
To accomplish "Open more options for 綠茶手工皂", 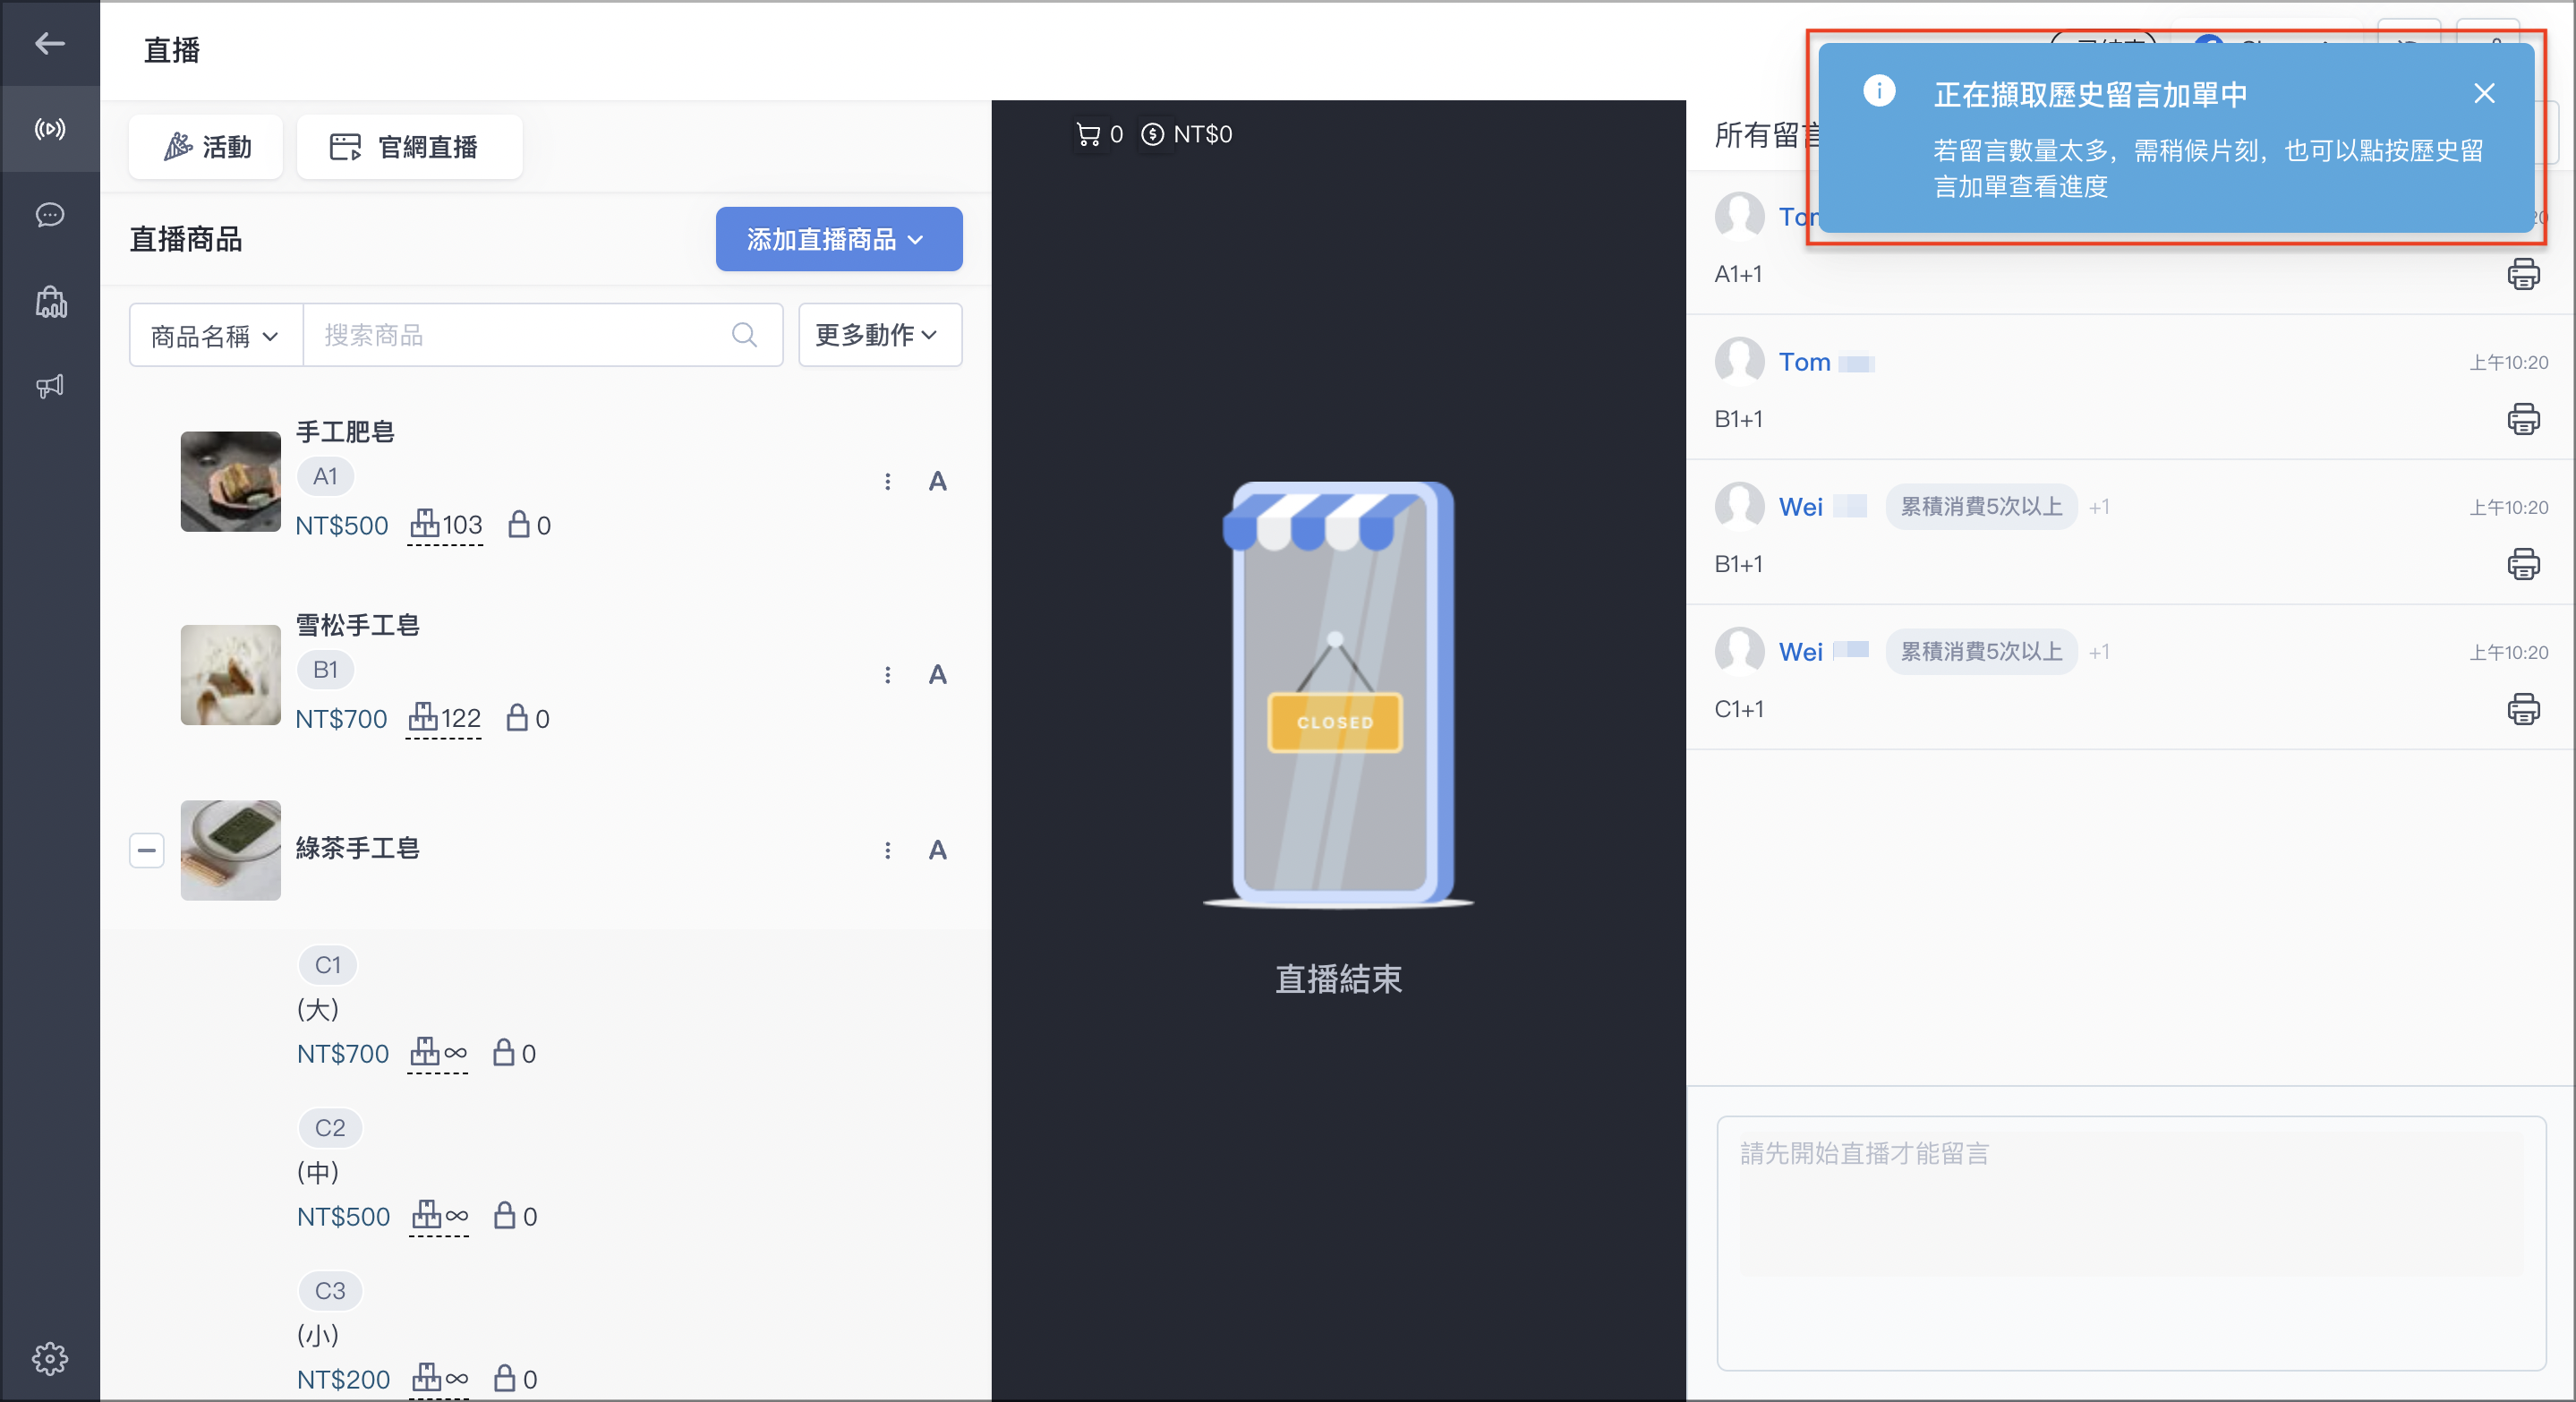I will tap(887, 850).
